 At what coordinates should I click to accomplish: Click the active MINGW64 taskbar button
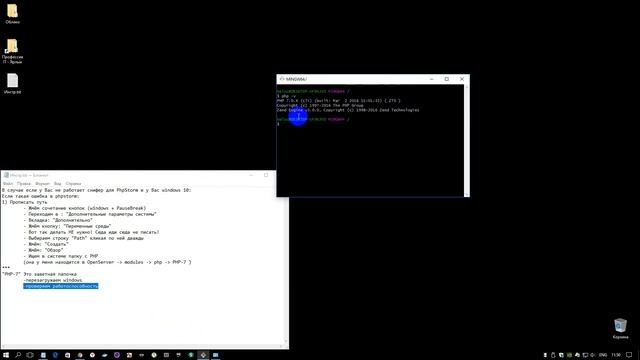[203, 355]
